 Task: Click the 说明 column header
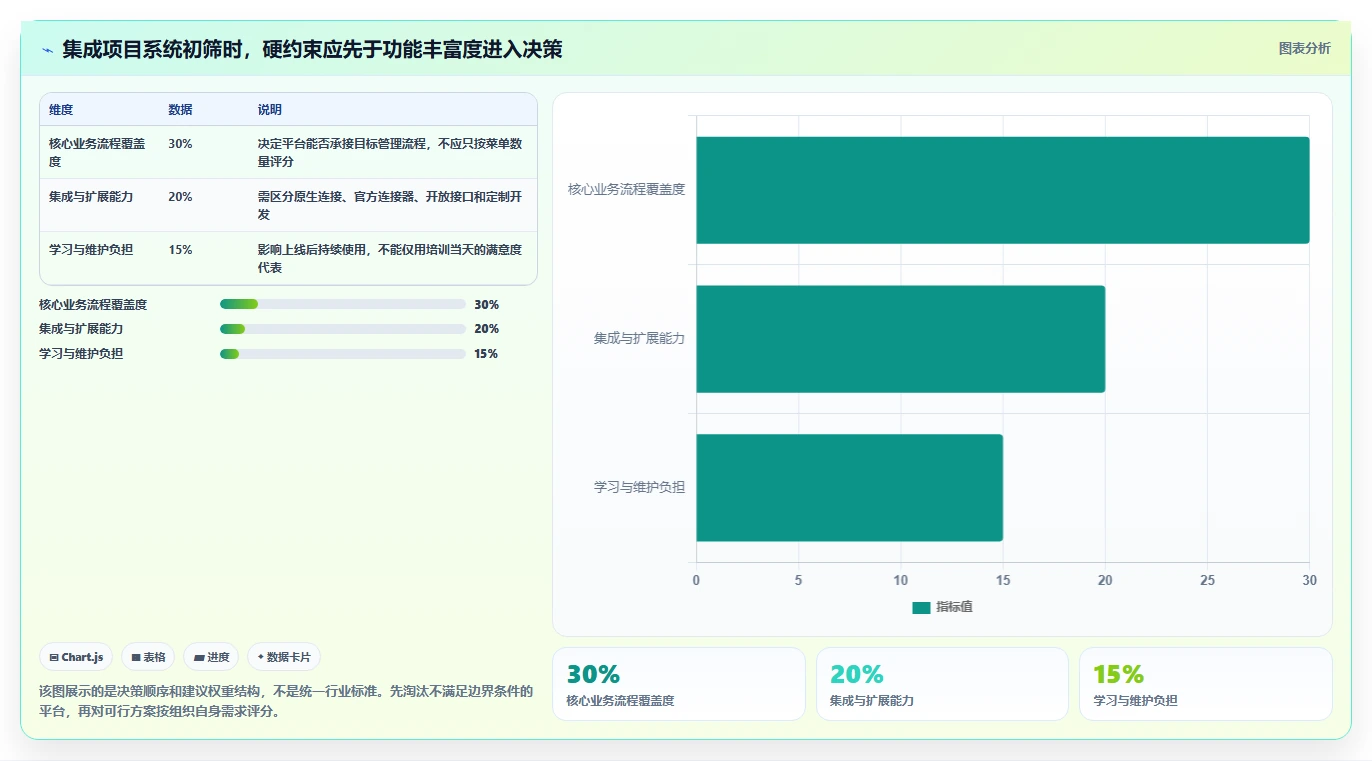click(270, 110)
